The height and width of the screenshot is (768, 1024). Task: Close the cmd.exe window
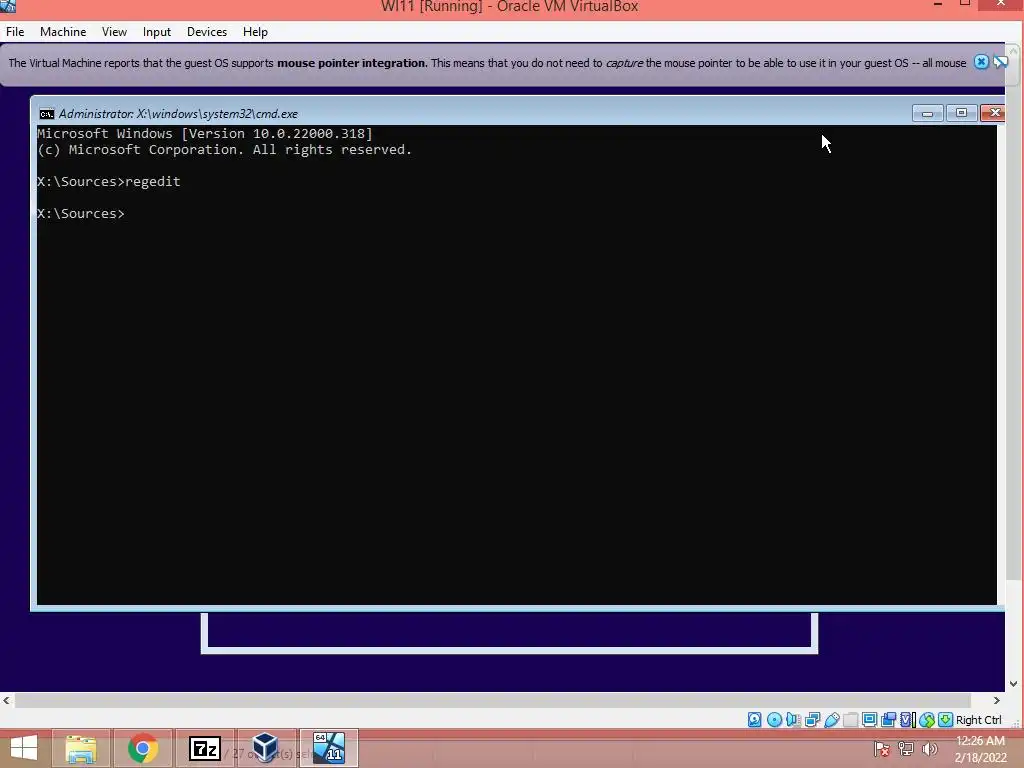point(993,114)
